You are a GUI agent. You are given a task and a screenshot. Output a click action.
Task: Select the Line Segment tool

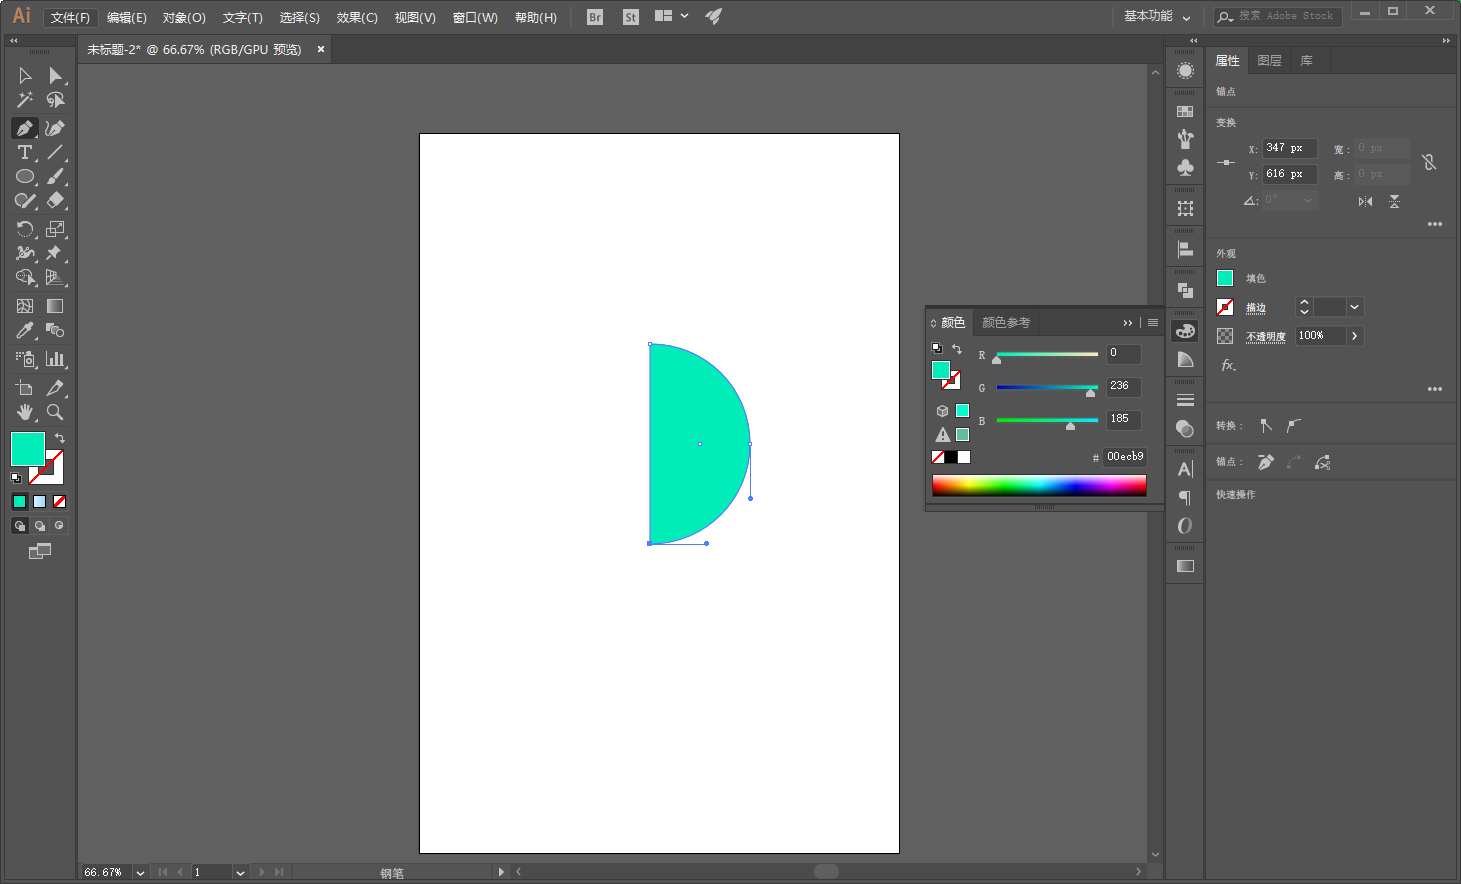coord(55,152)
